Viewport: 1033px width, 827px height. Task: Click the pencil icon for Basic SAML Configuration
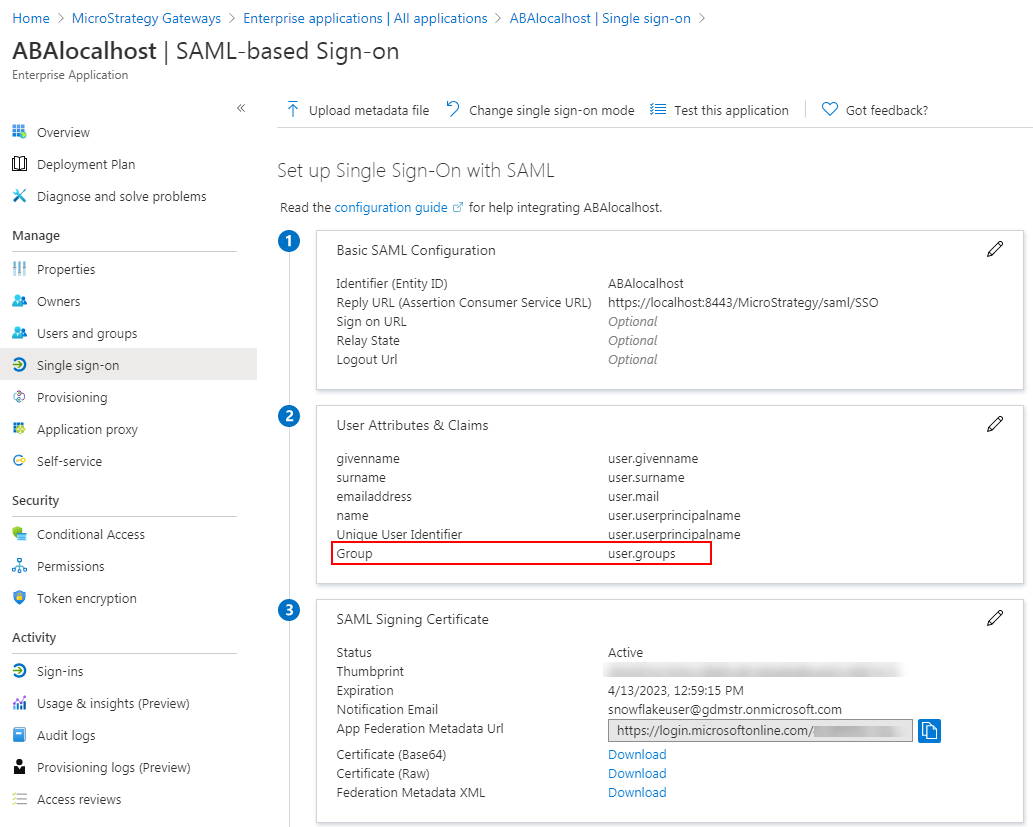[x=994, y=250]
